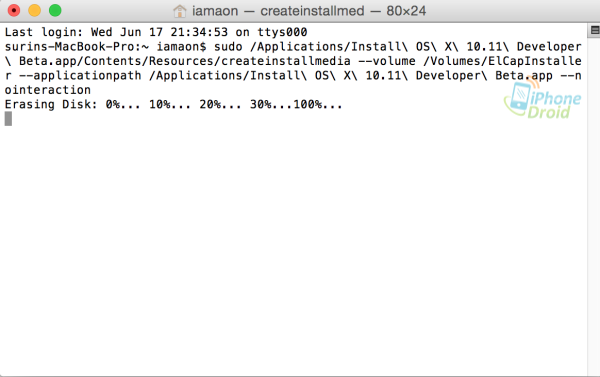The width and height of the screenshot is (600, 377).
Task: Click the "/Volumes/ElCapInstalle" path text
Action: 502,61
